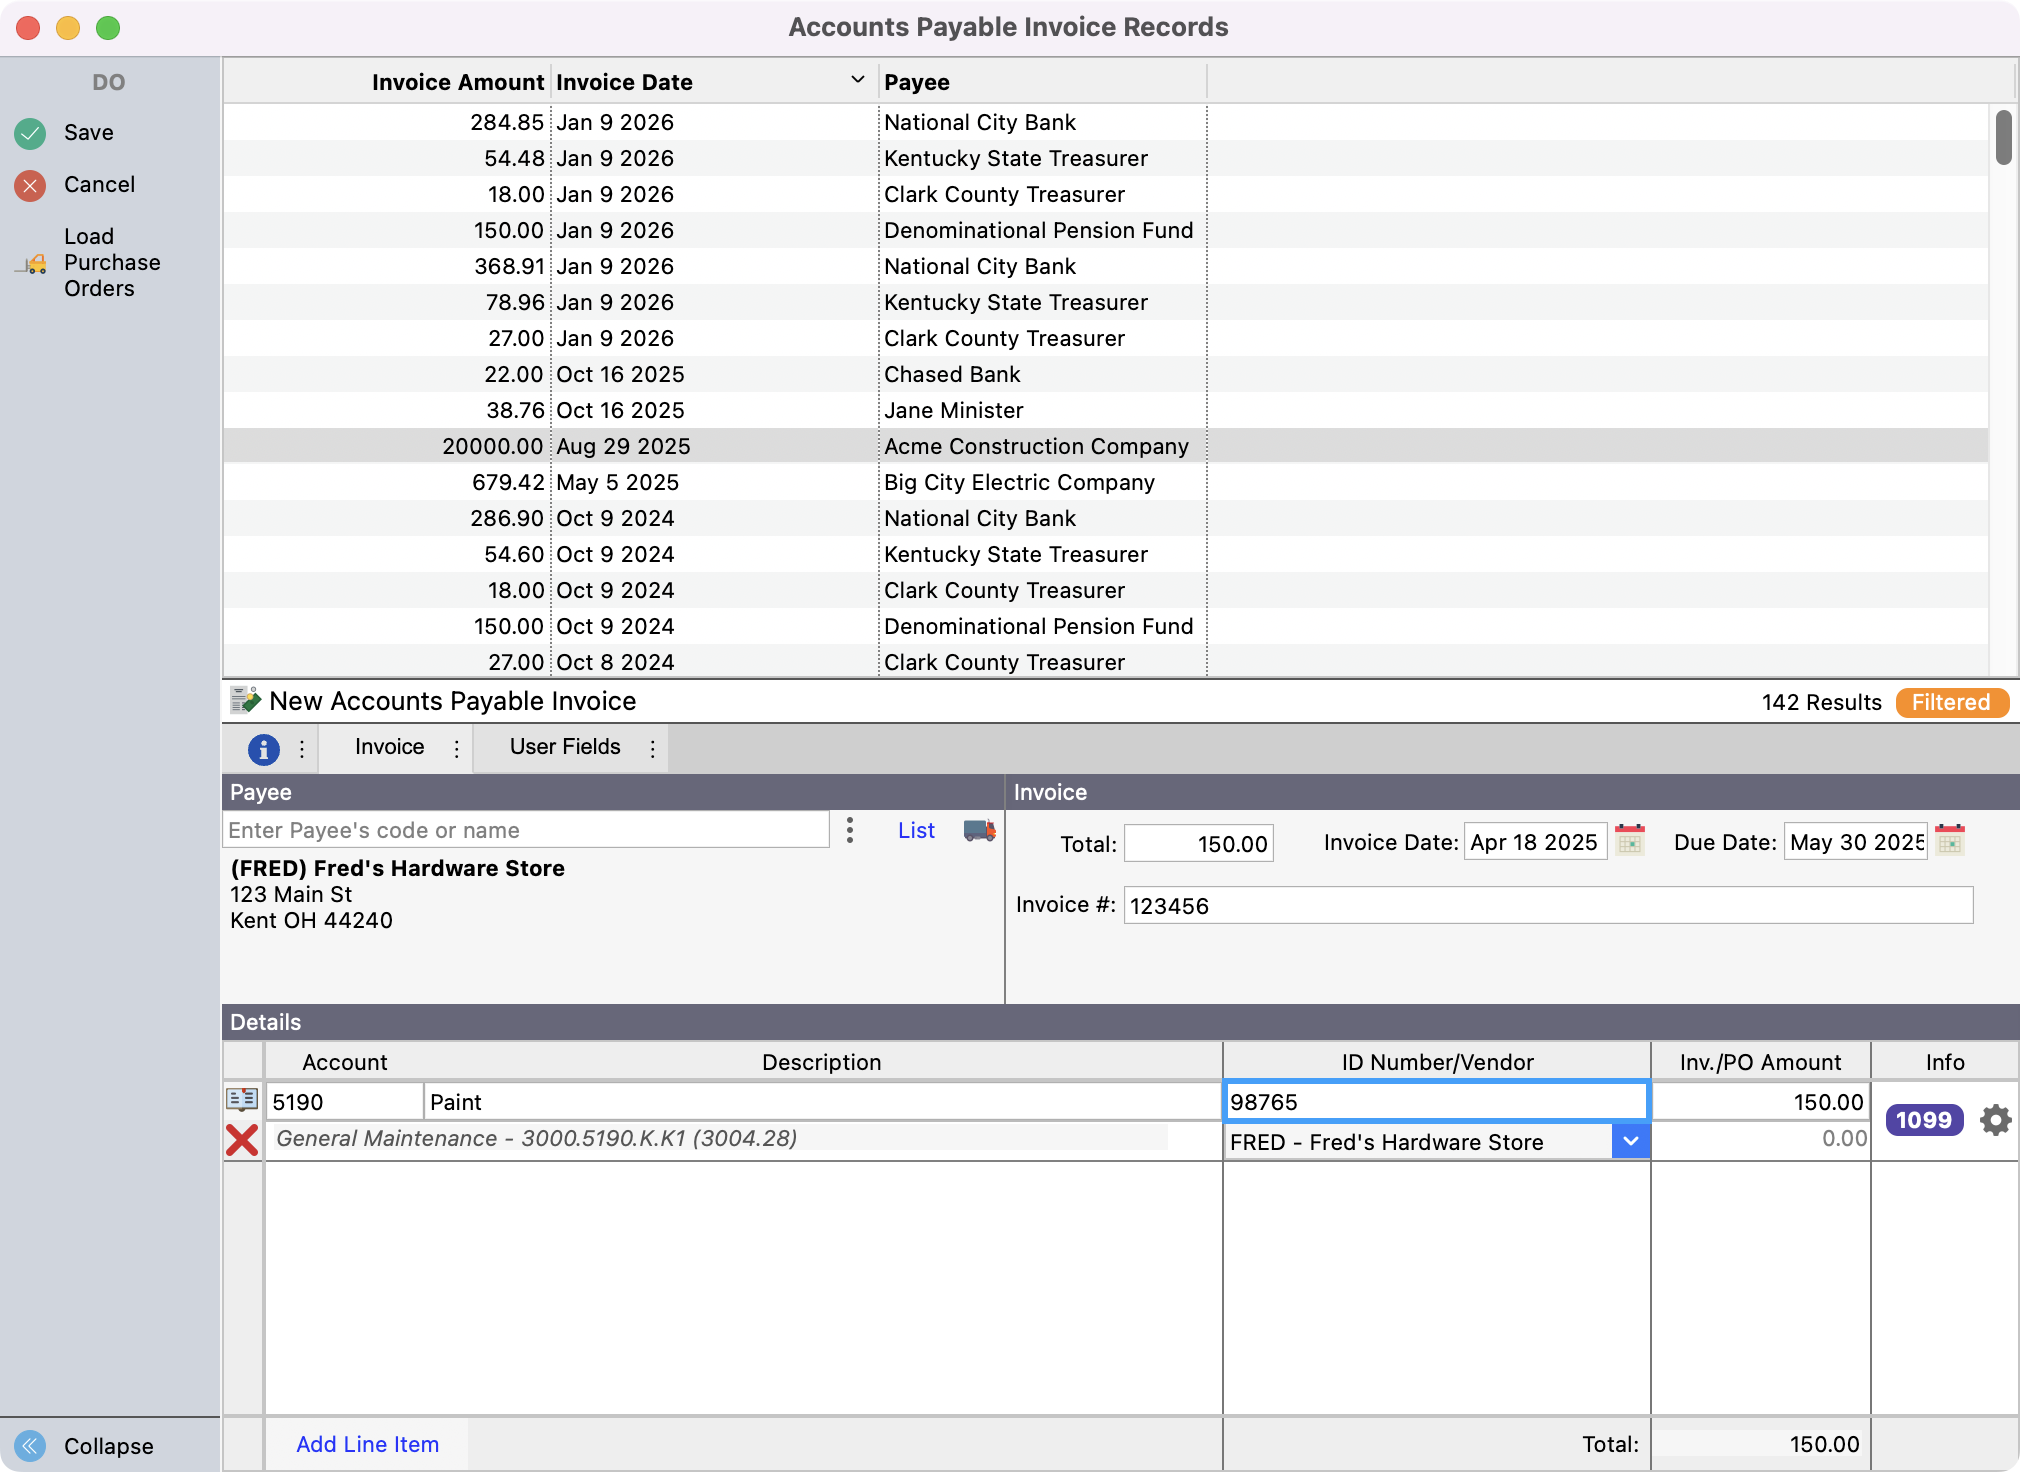Viewport: 2020px width, 1472px height.
Task: Click the green Save checkmark icon
Action: click(x=30, y=133)
